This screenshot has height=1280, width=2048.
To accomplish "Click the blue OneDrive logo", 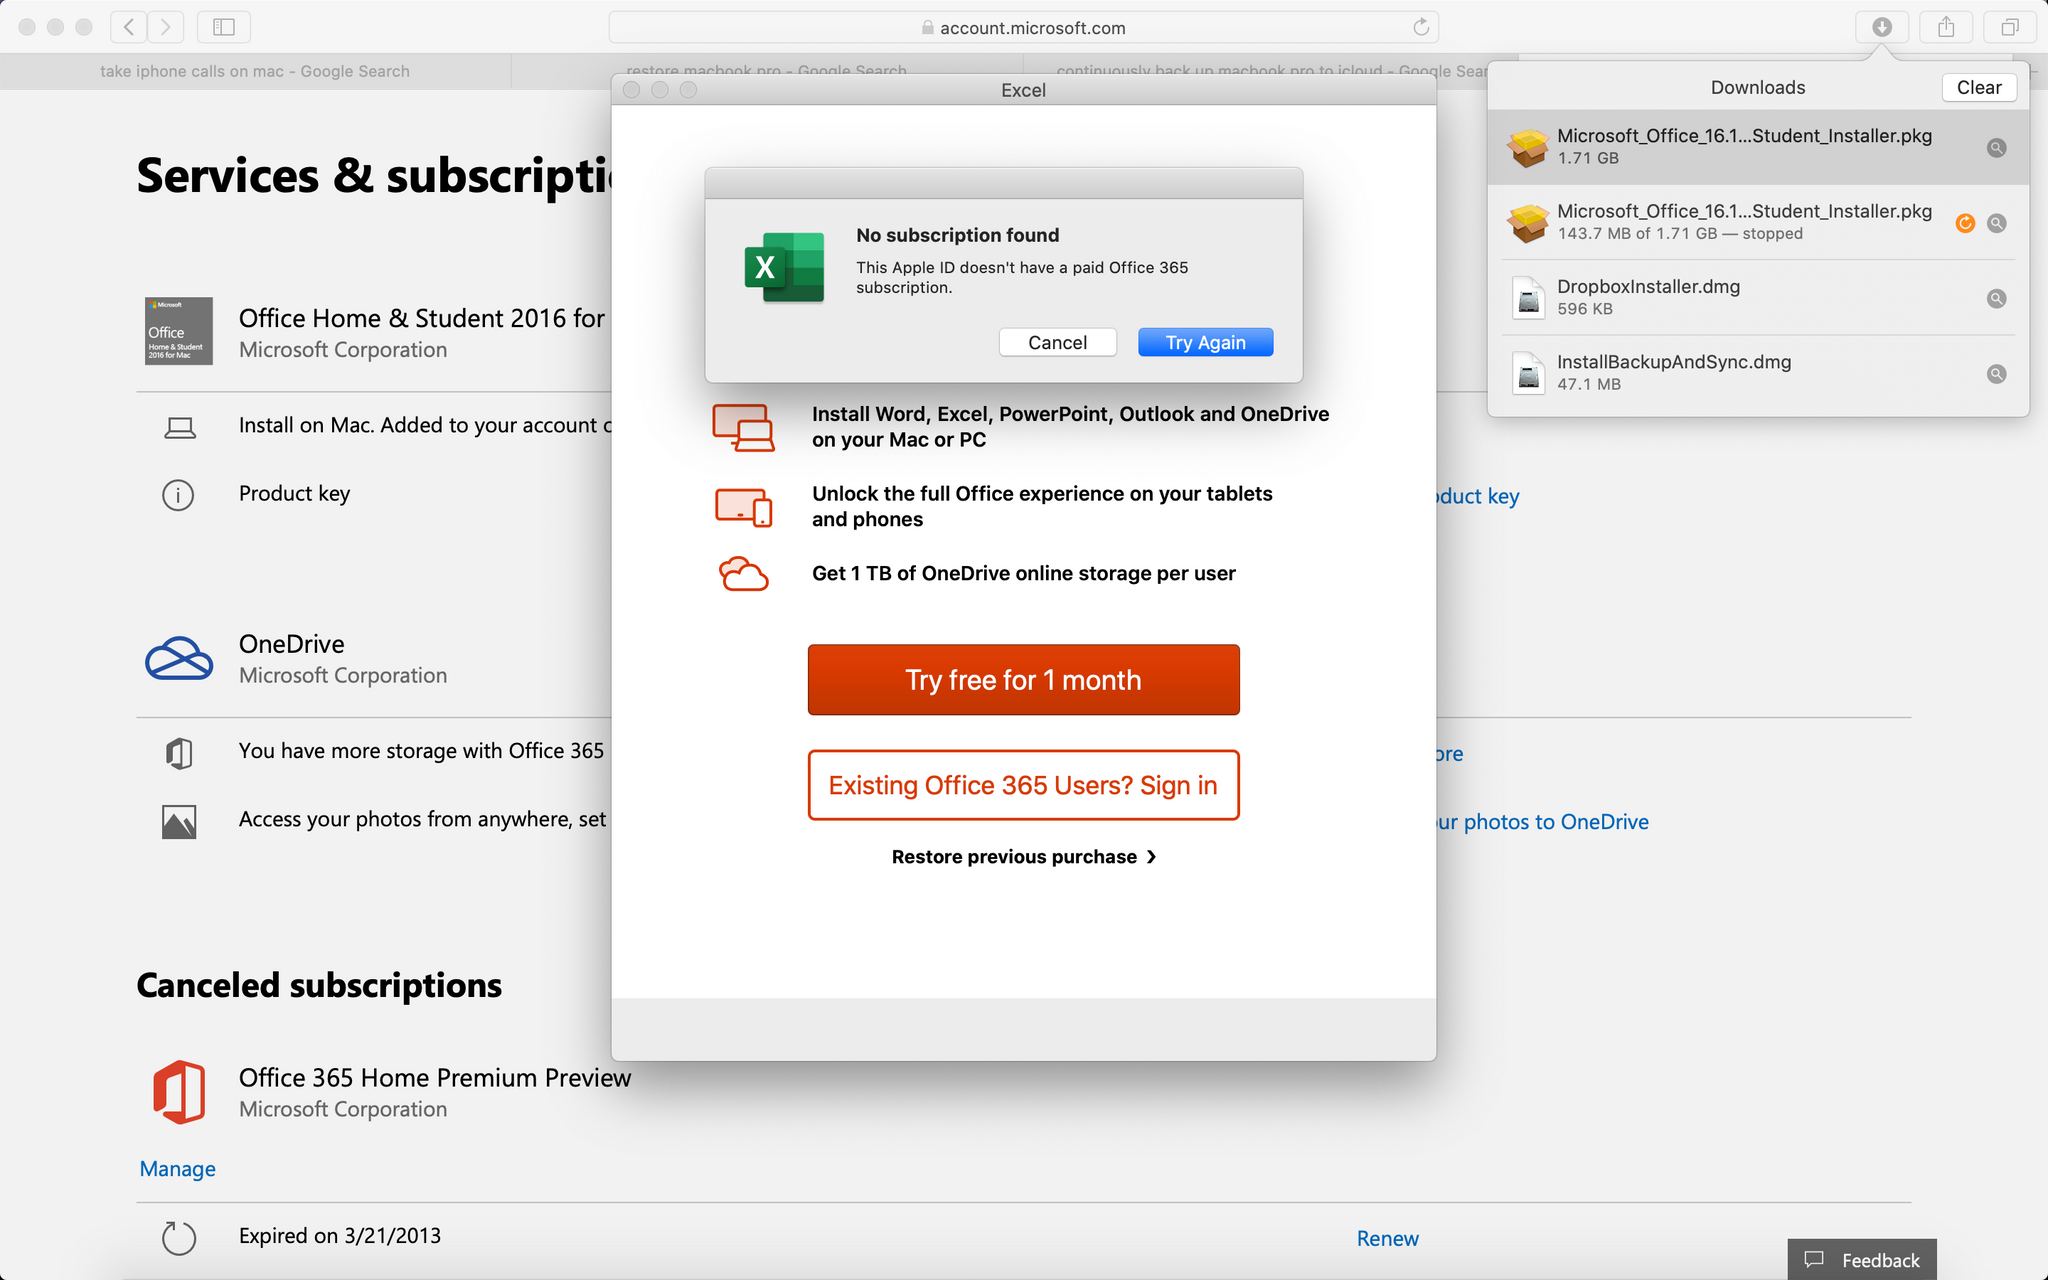I will [x=179, y=659].
